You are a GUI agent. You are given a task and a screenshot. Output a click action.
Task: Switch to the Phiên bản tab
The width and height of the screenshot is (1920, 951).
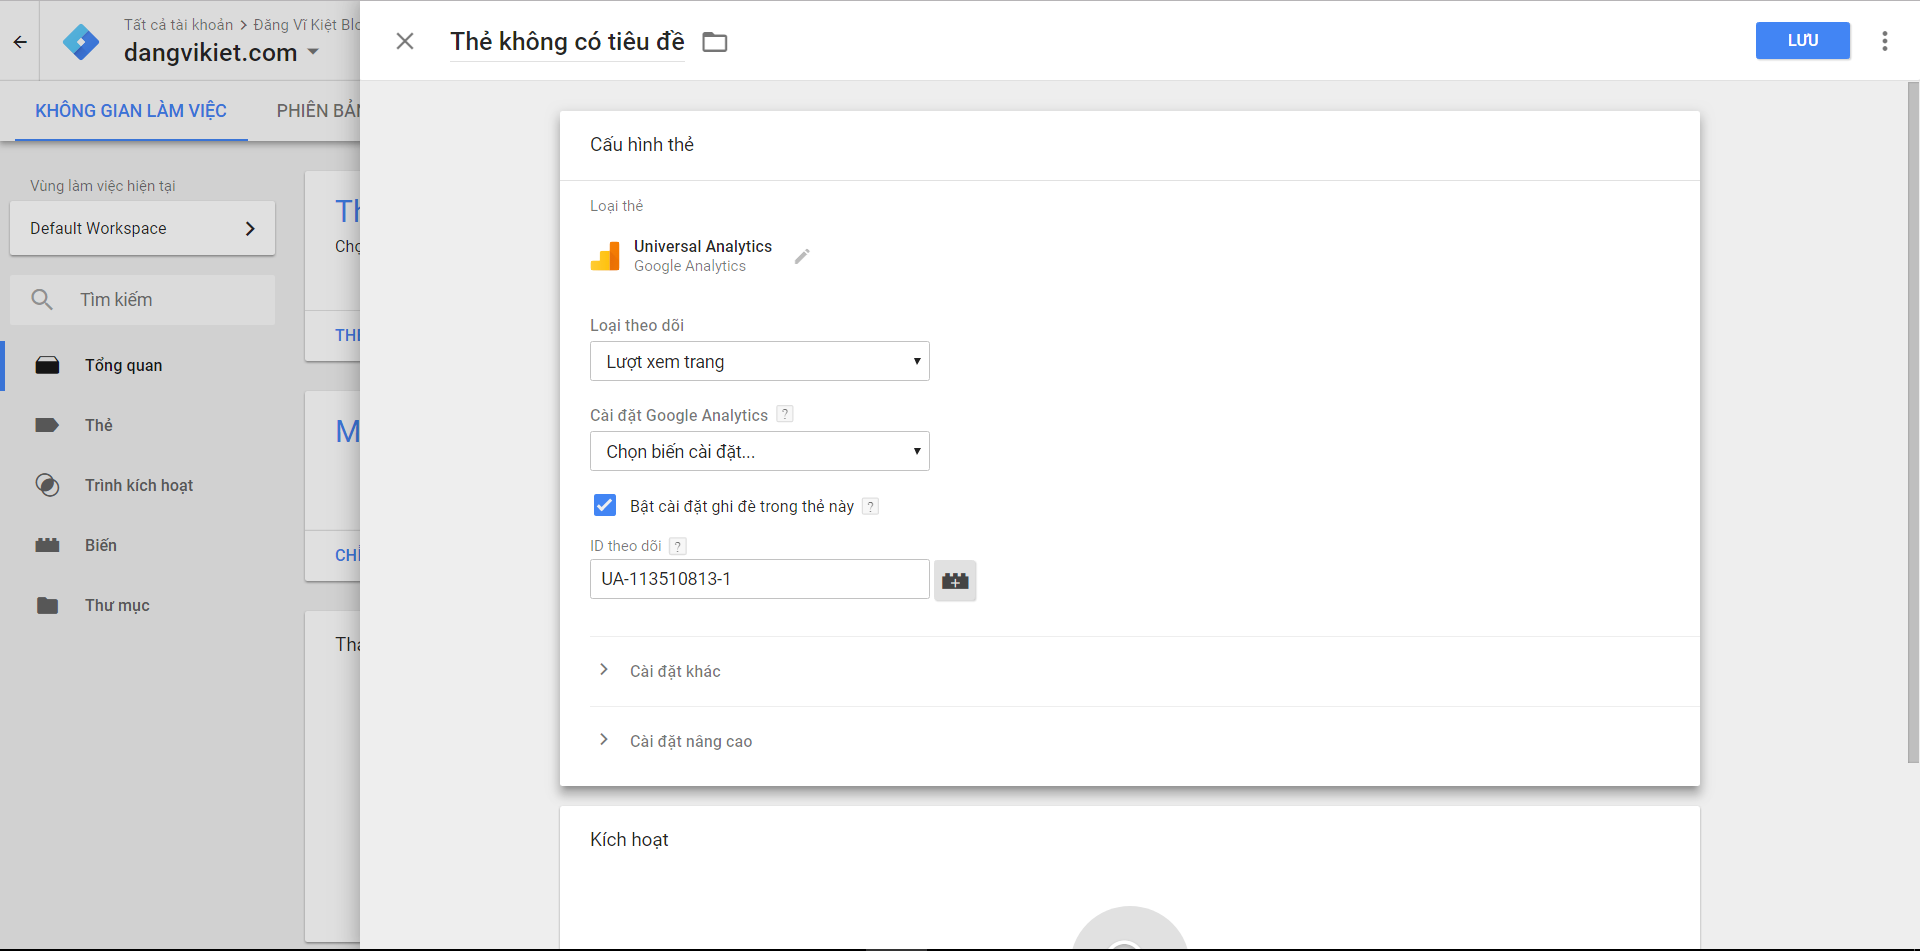click(x=318, y=111)
